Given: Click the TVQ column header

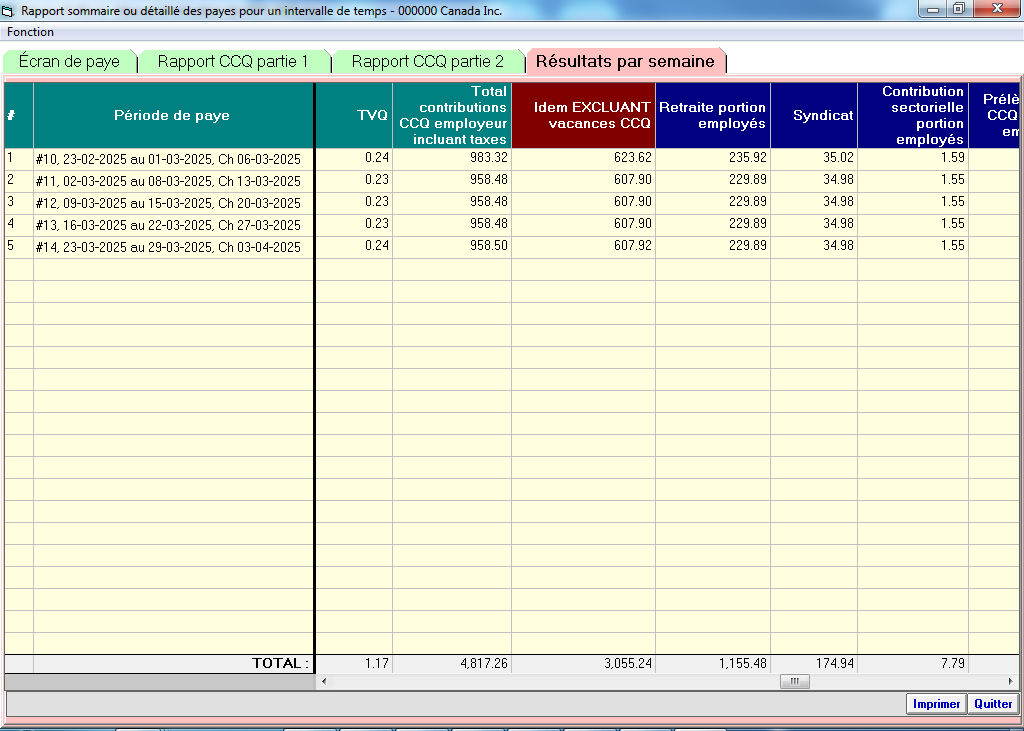Looking at the screenshot, I should [353, 115].
